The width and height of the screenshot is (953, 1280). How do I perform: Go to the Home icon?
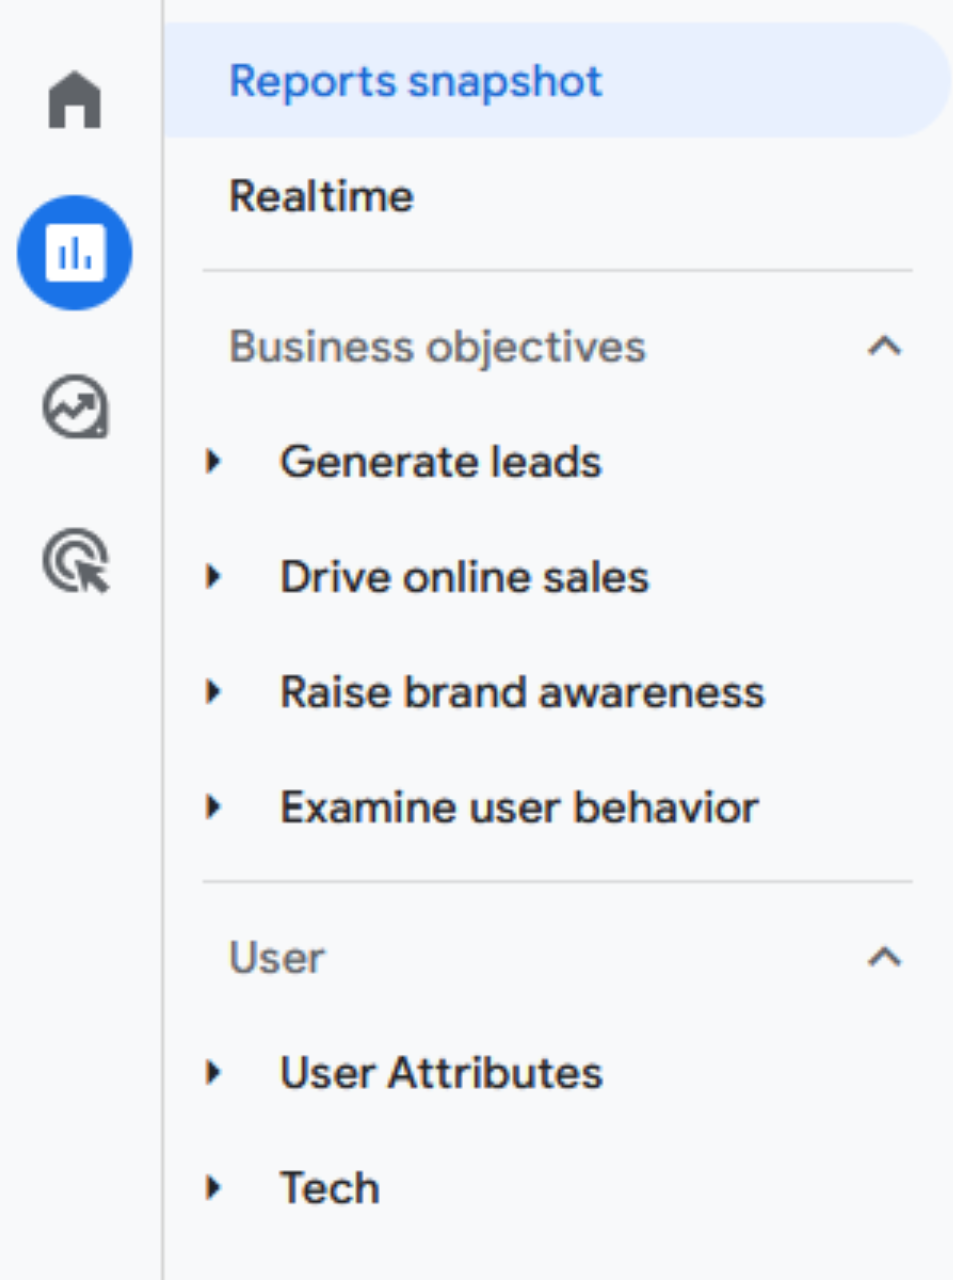click(75, 100)
